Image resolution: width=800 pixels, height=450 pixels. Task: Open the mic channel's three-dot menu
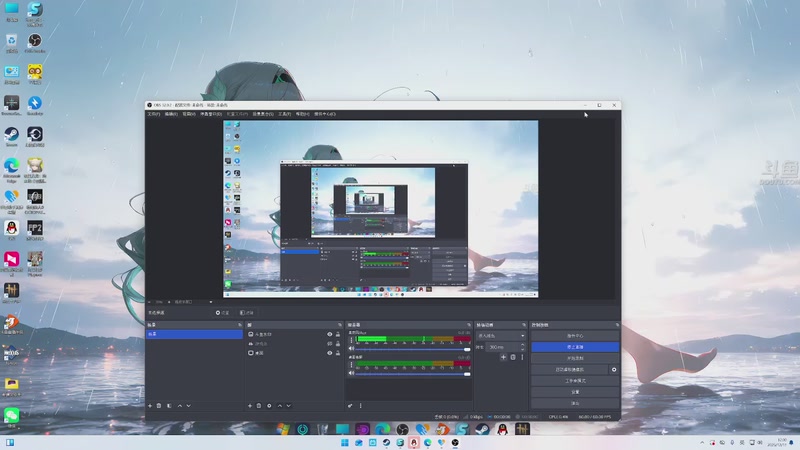pos(351,341)
